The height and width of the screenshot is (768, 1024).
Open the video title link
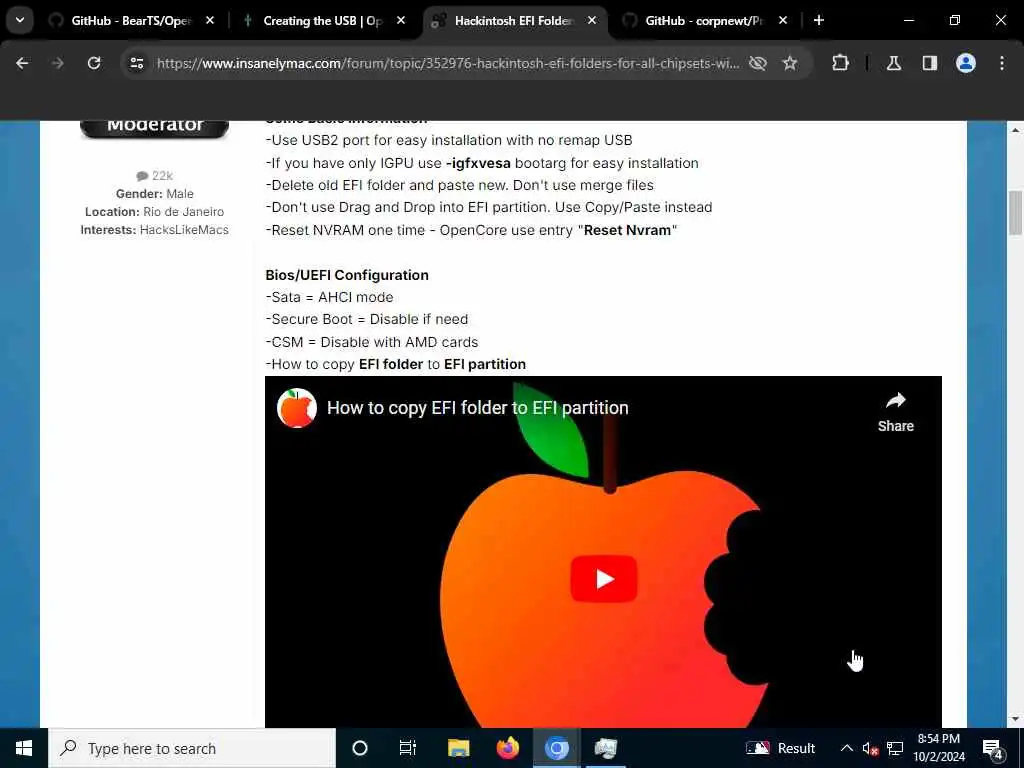pos(477,408)
